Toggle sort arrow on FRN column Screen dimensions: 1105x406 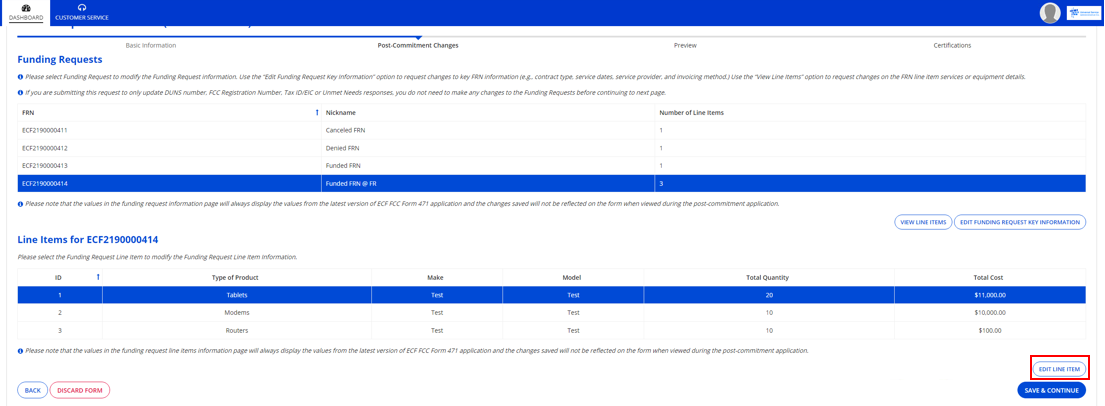pyautogui.click(x=317, y=112)
